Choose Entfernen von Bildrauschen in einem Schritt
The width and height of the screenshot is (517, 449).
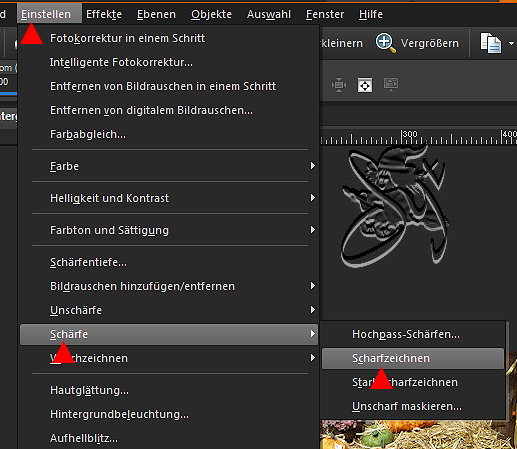169,86
